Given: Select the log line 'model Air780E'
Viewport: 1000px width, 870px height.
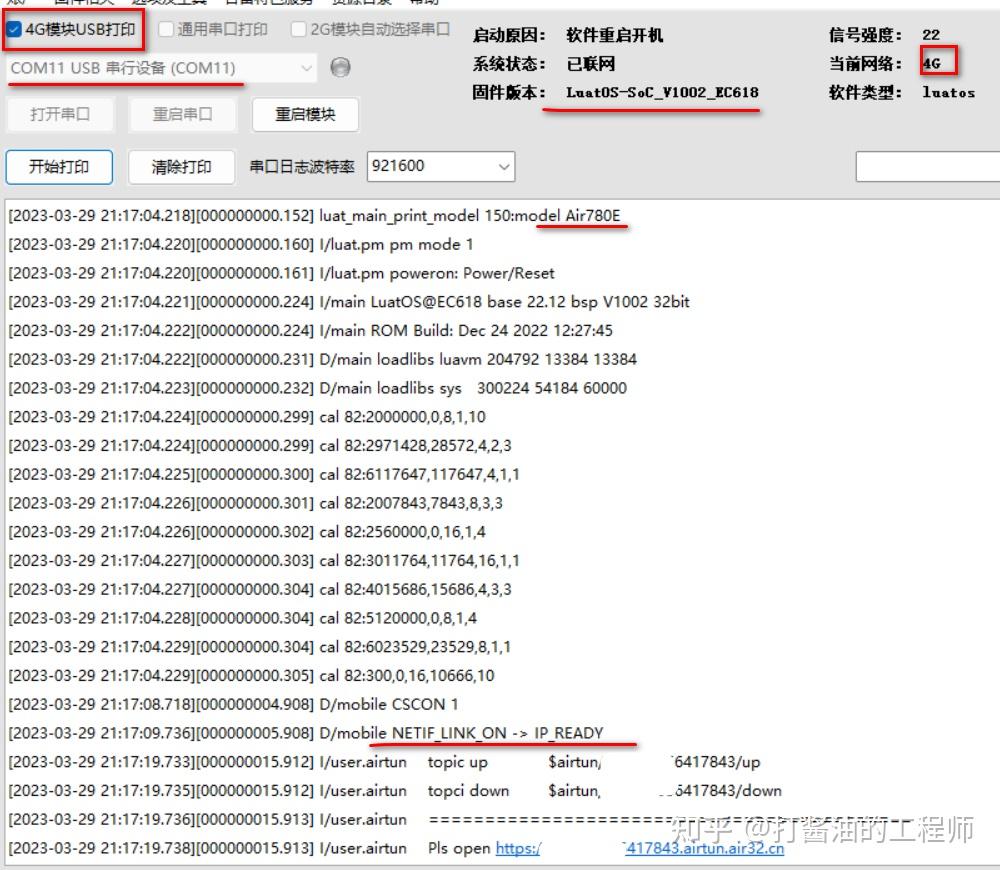Looking at the screenshot, I should point(314,216).
